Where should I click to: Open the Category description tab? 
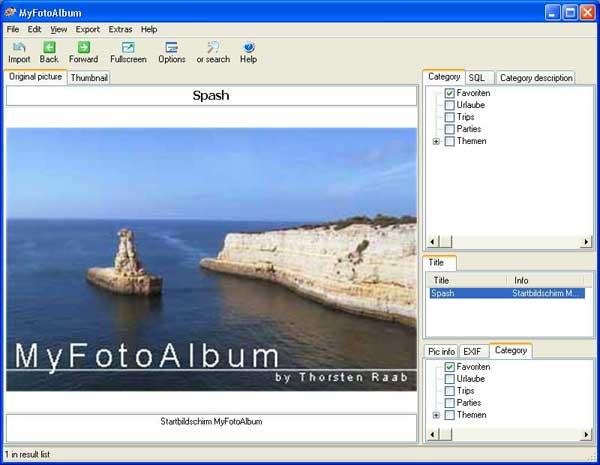tap(536, 78)
